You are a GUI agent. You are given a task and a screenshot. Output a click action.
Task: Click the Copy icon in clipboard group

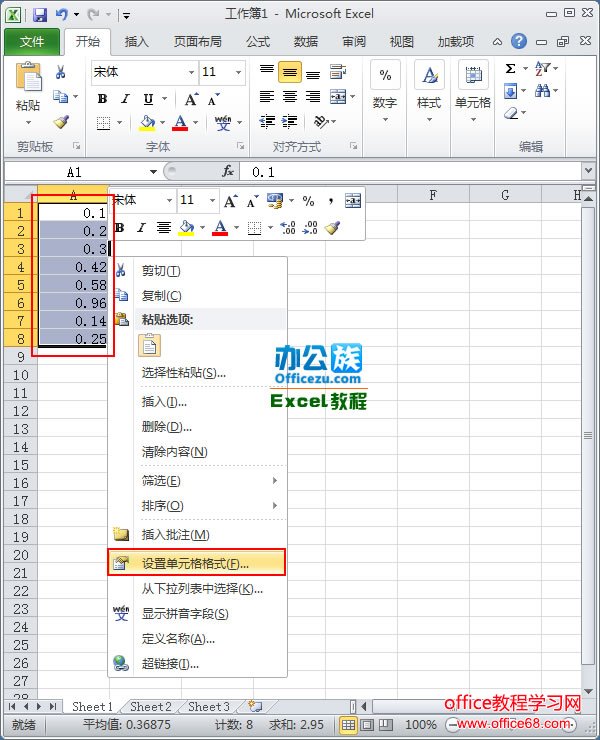click(x=60, y=97)
